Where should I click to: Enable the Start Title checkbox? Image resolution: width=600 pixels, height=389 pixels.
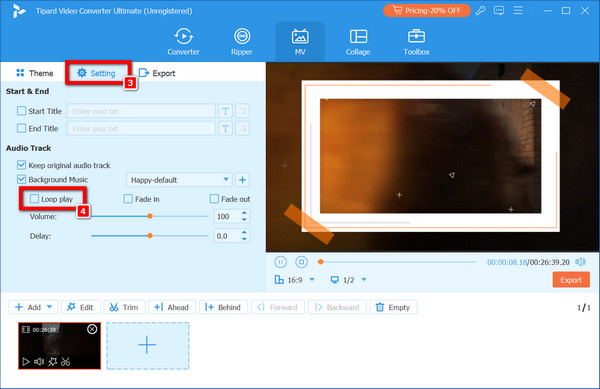click(21, 111)
